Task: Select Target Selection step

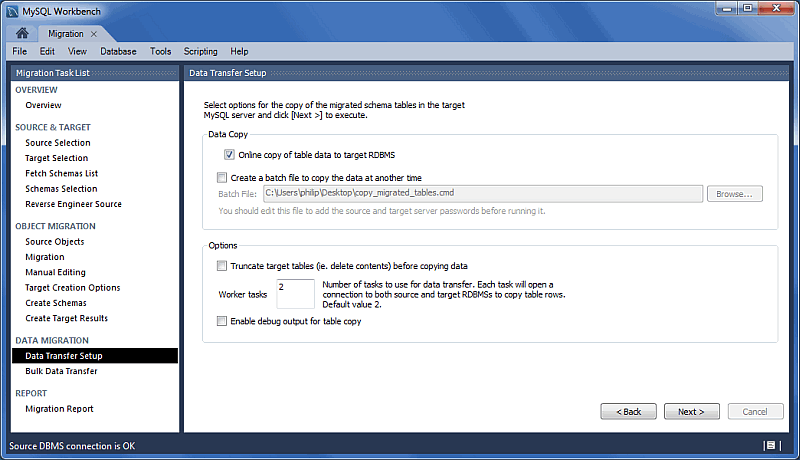Action: point(57,158)
